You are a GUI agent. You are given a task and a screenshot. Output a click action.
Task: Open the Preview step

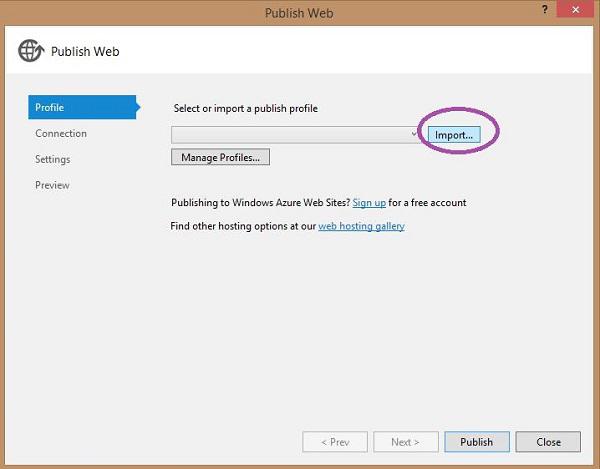tap(52, 185)
